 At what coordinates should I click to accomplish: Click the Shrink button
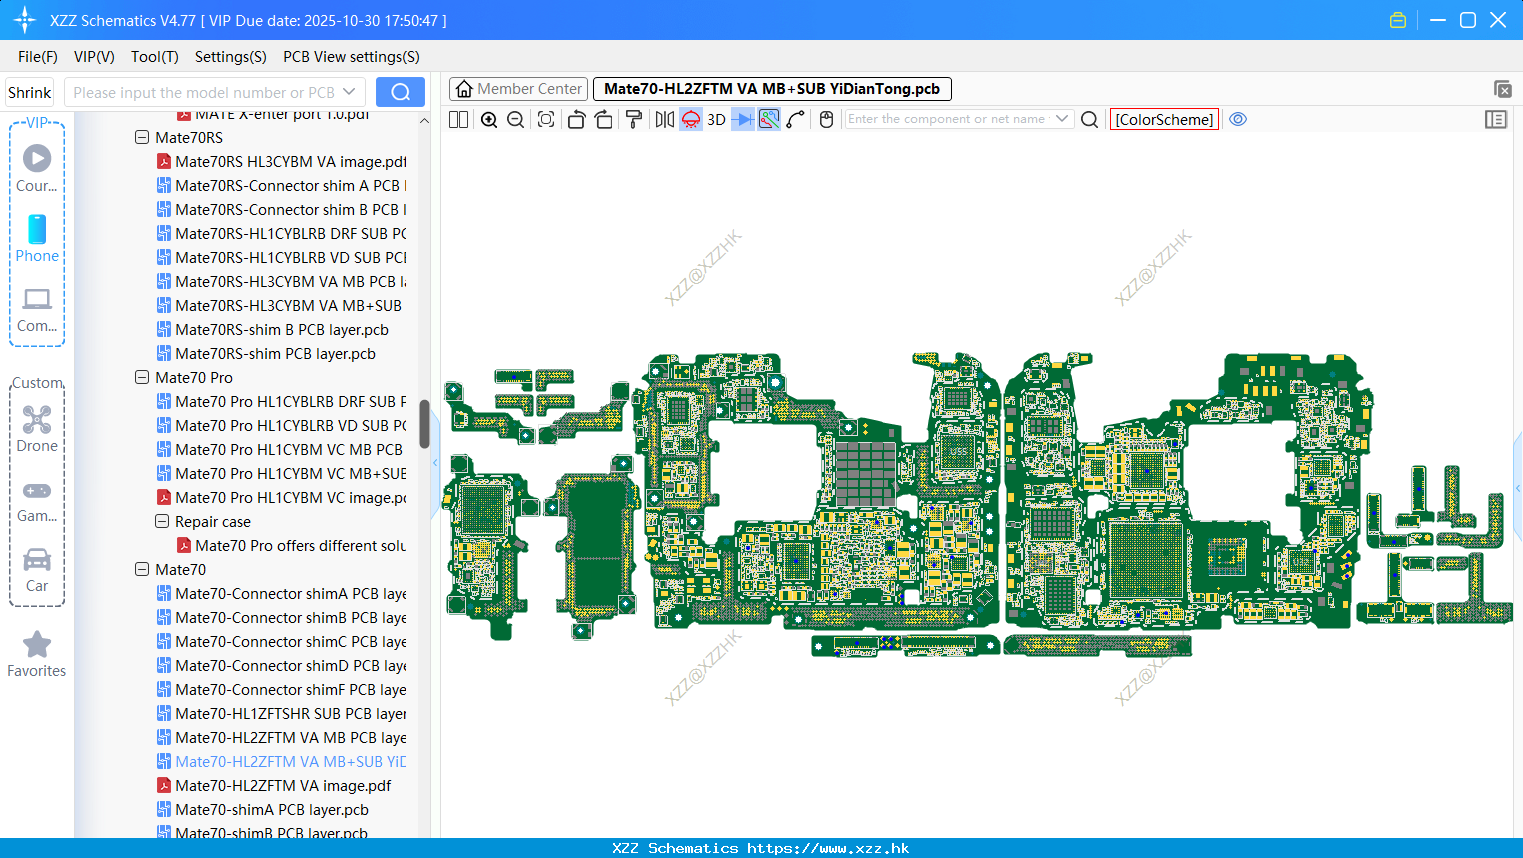tap(30, 92)
